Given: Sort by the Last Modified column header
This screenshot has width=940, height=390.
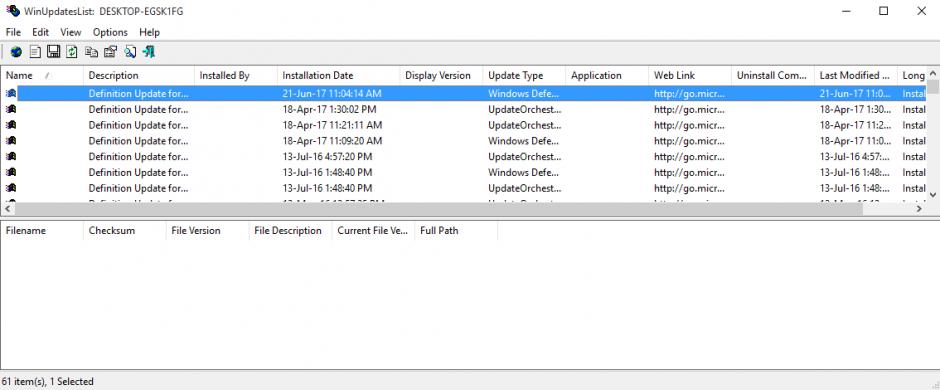Looking at the screenshot, I should pyautogui.click(x=855, y=75).
